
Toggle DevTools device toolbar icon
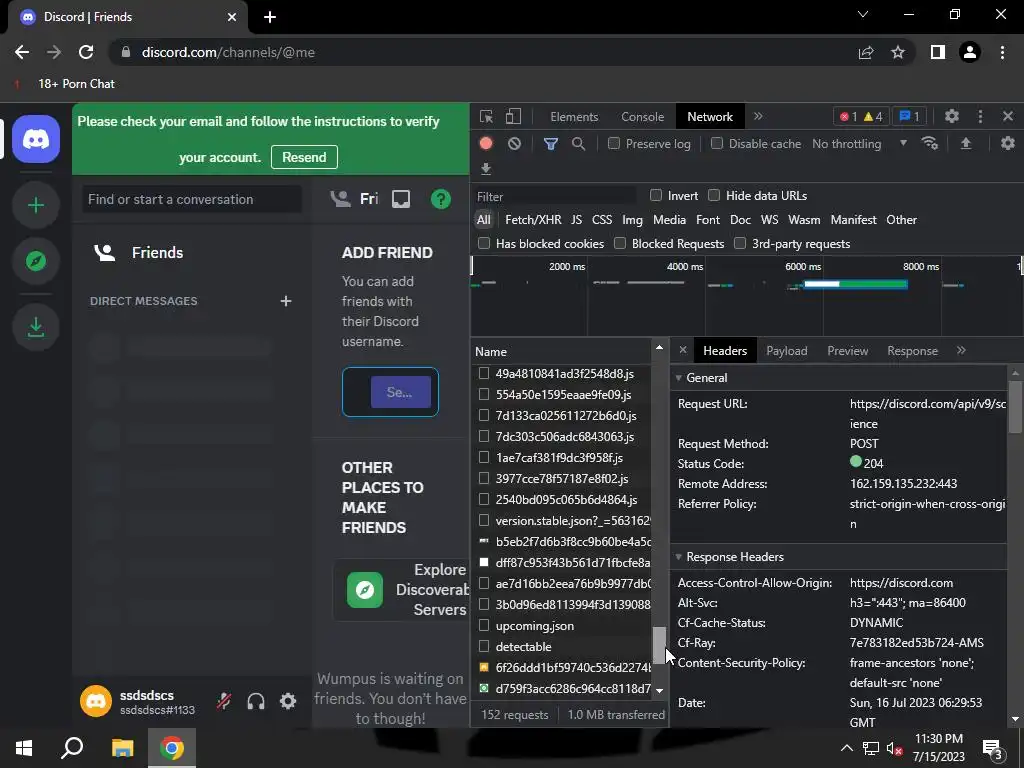coord(513,117)
